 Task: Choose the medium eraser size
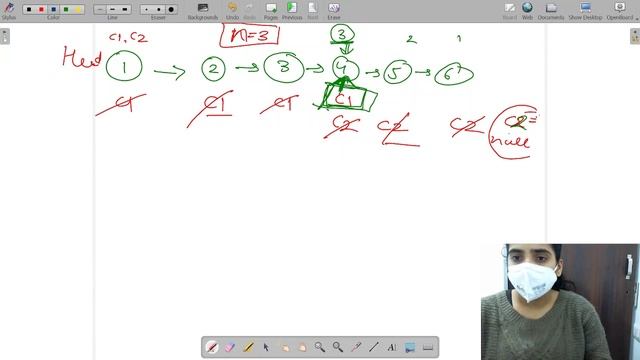click(159, 9)
